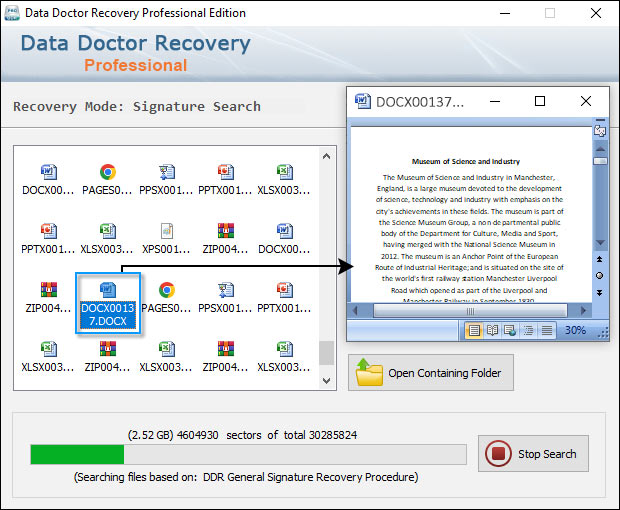620x510 pixels.
Task: Click preview vertical scrollbar down arrow
Action: click(x=600, y=242)
